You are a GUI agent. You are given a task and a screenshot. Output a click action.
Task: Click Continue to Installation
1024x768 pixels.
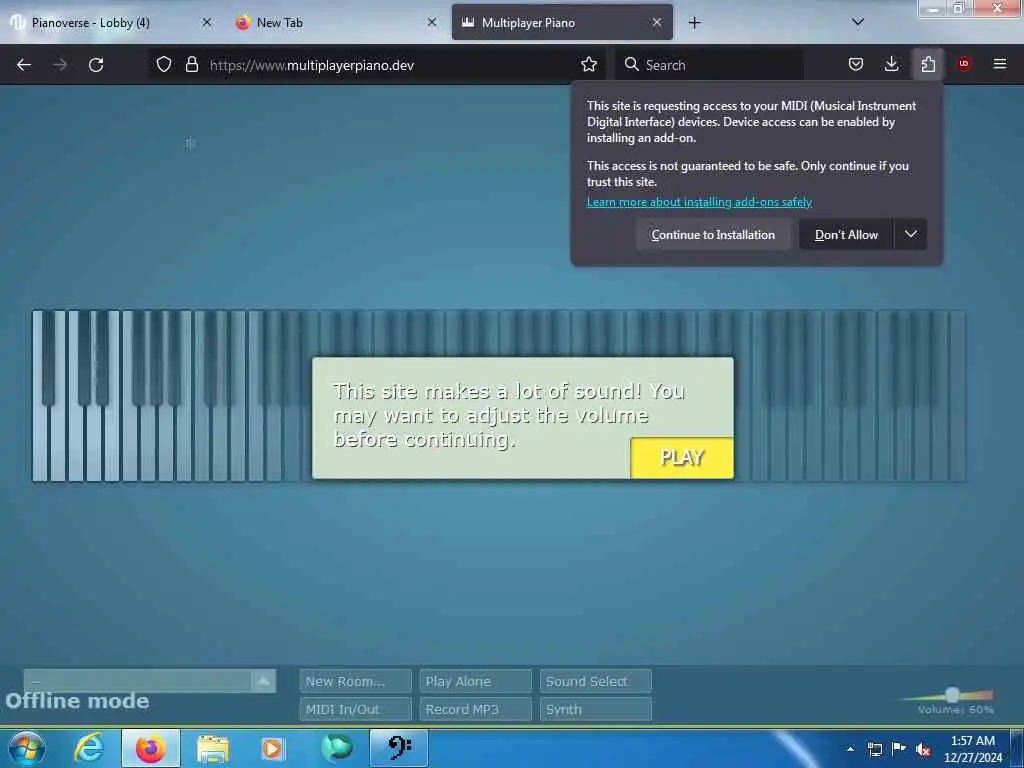(x=713, y=234)
